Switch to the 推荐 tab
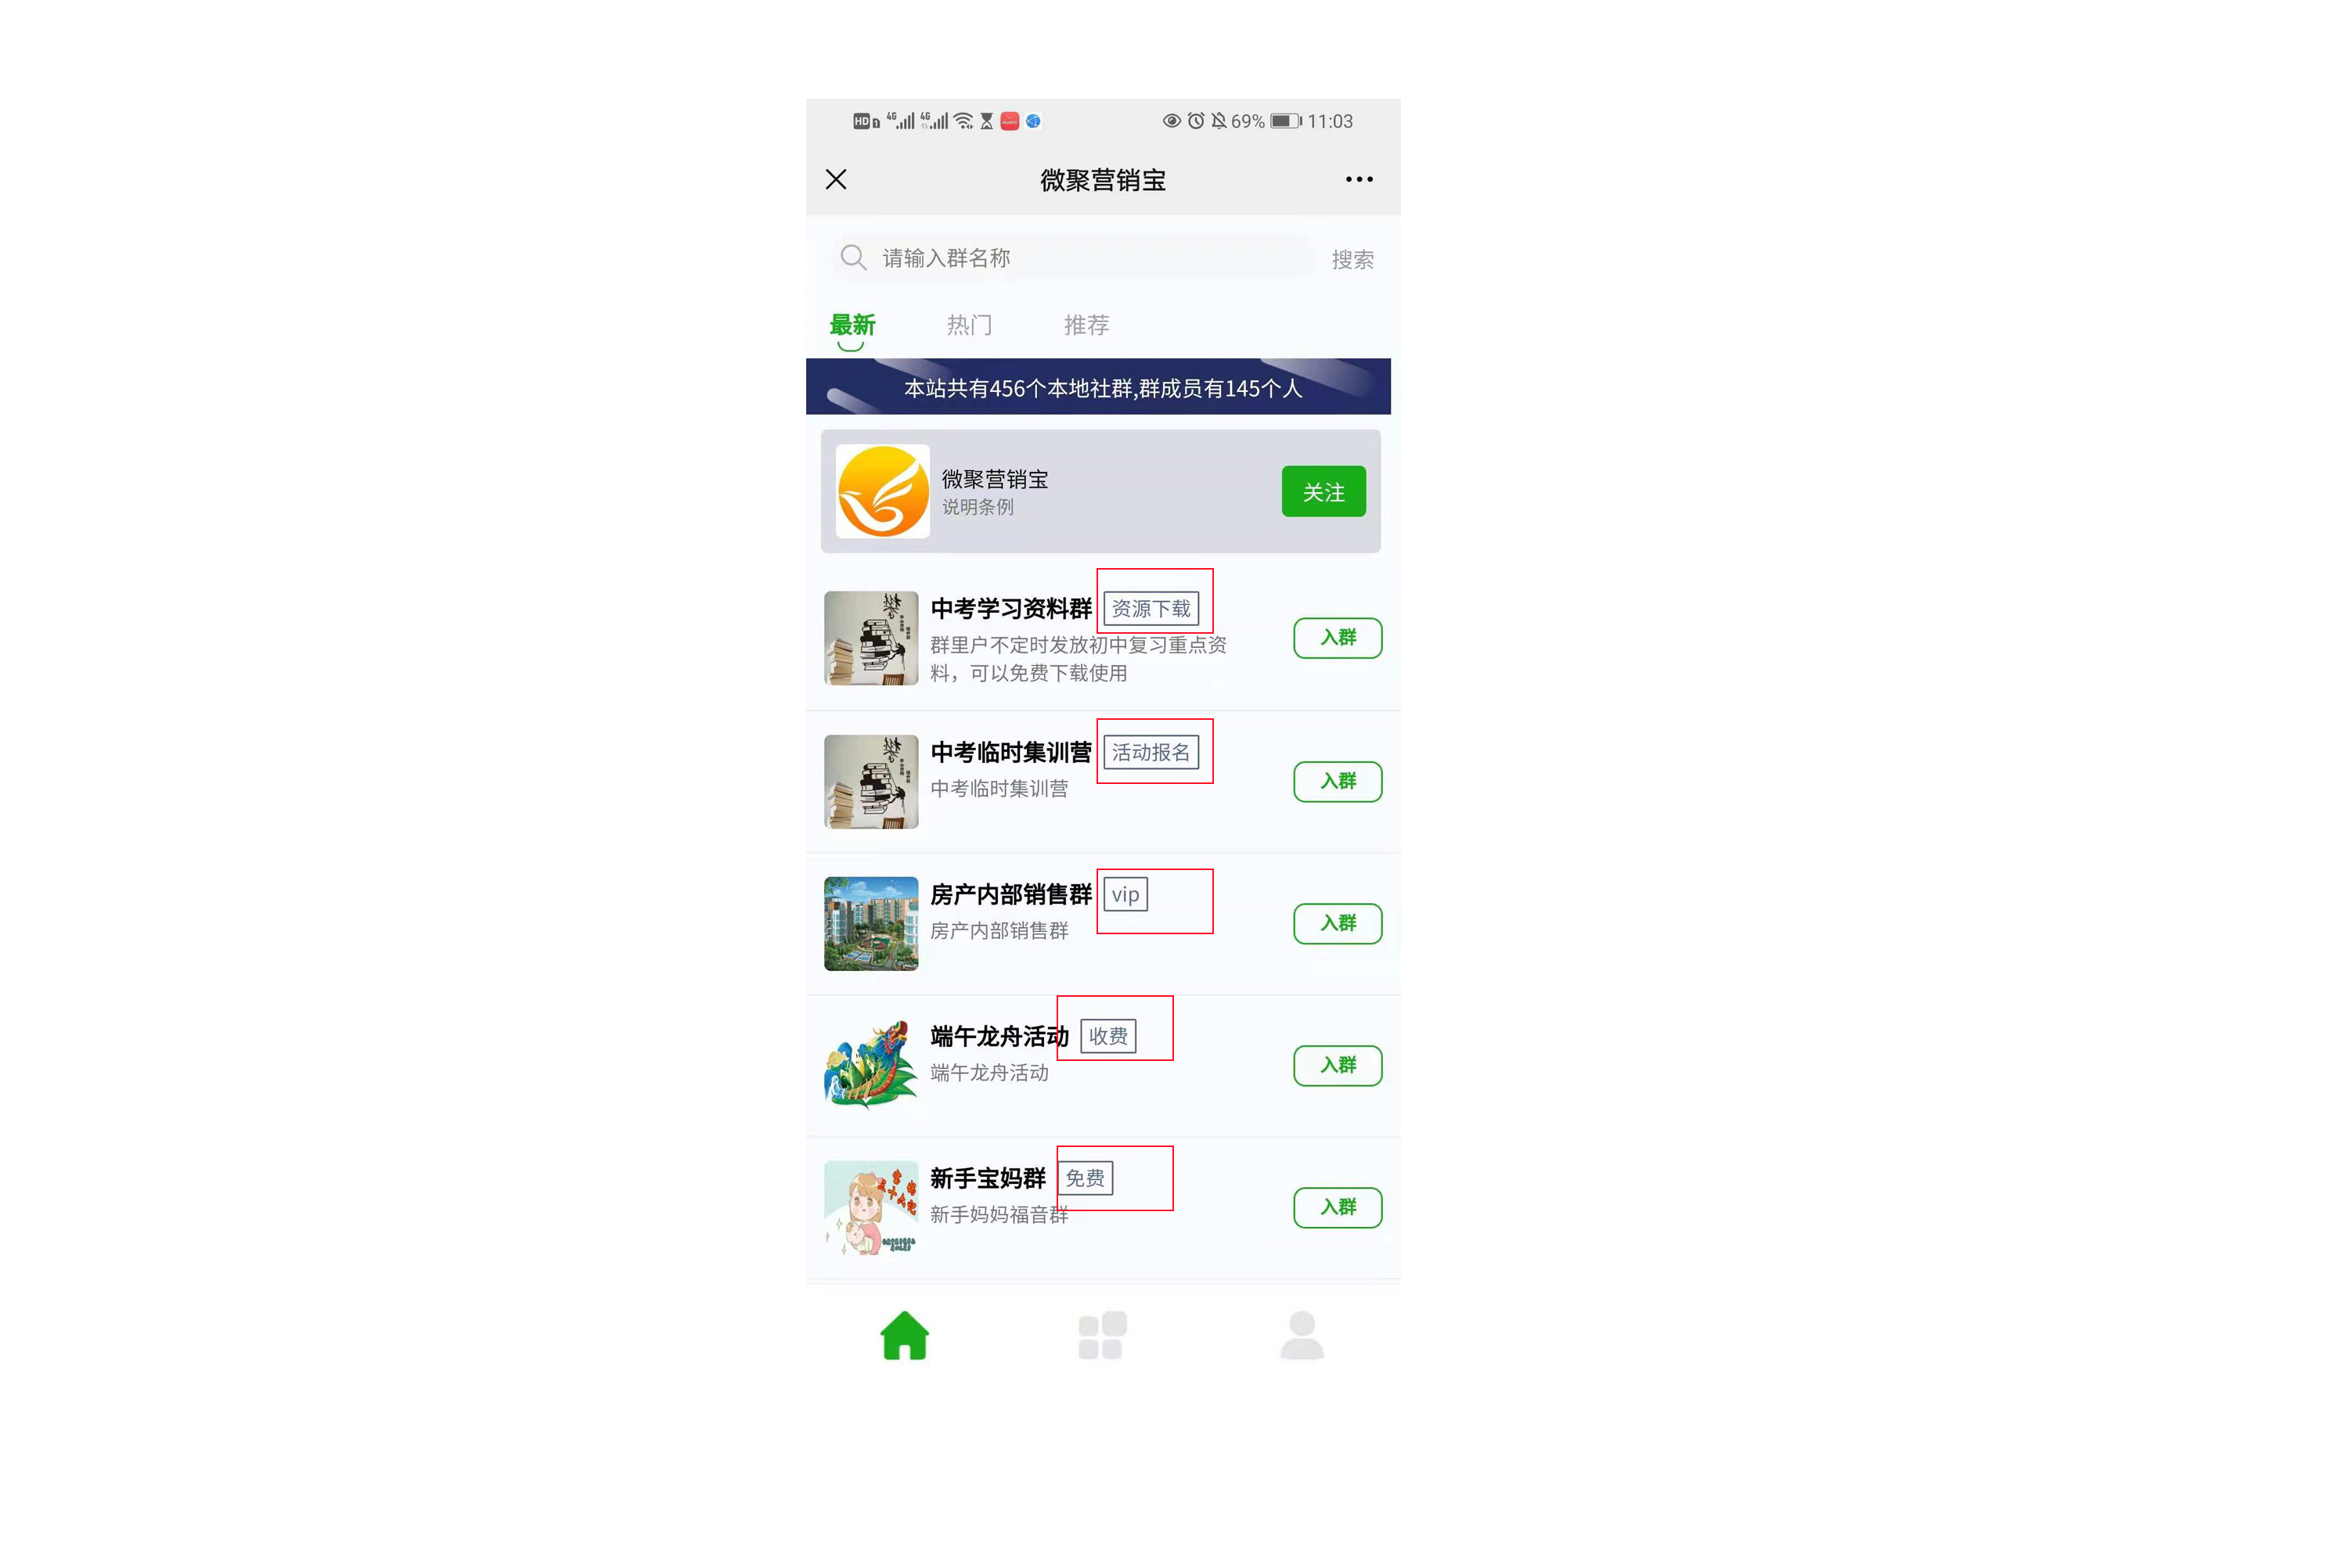Screen dimensions: 2348x1568 pyautogui.click(x=1087, y=325)
